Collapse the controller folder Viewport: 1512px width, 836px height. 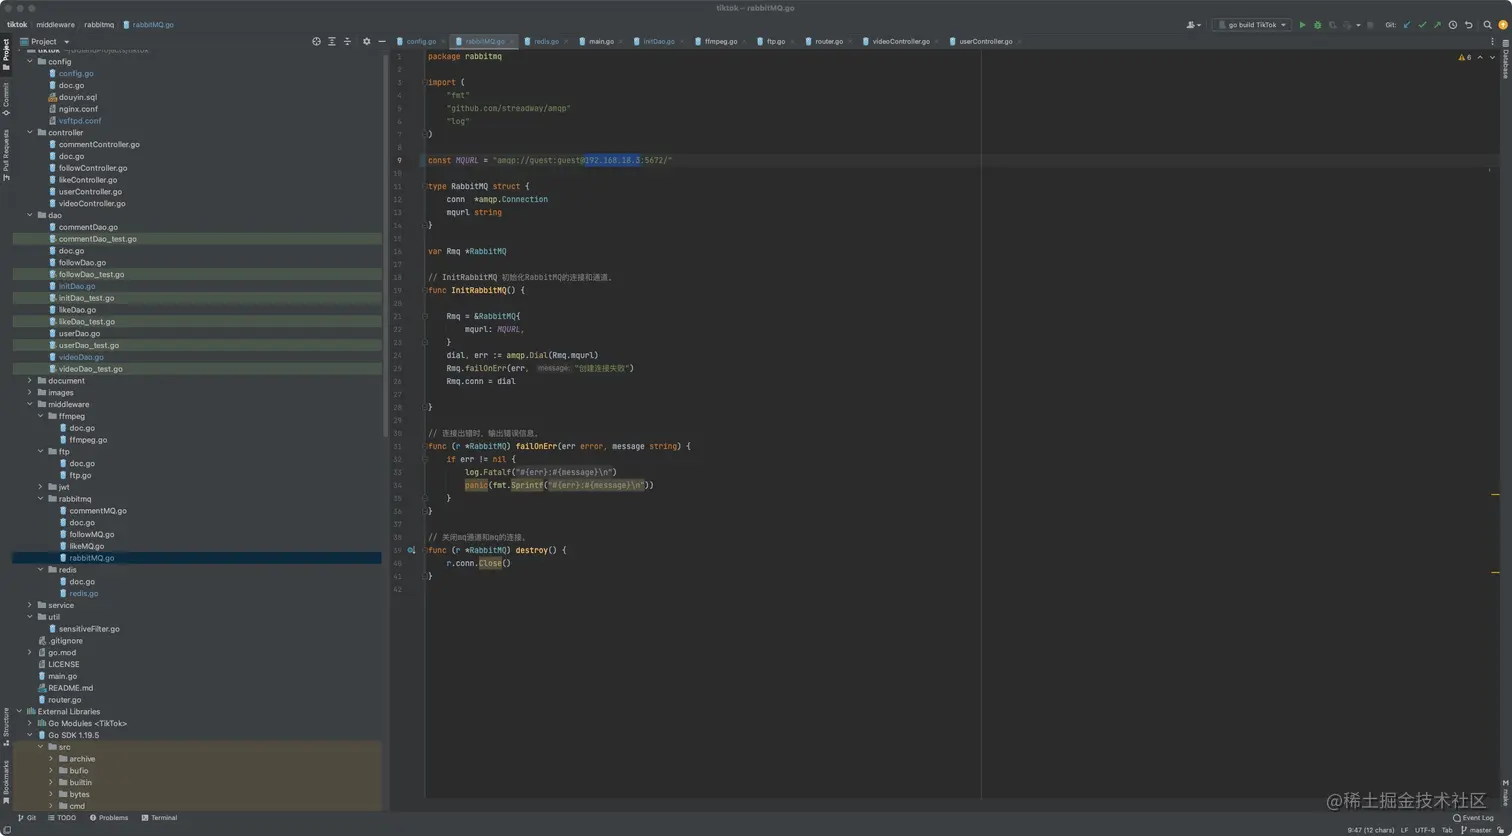pos(30,133)
